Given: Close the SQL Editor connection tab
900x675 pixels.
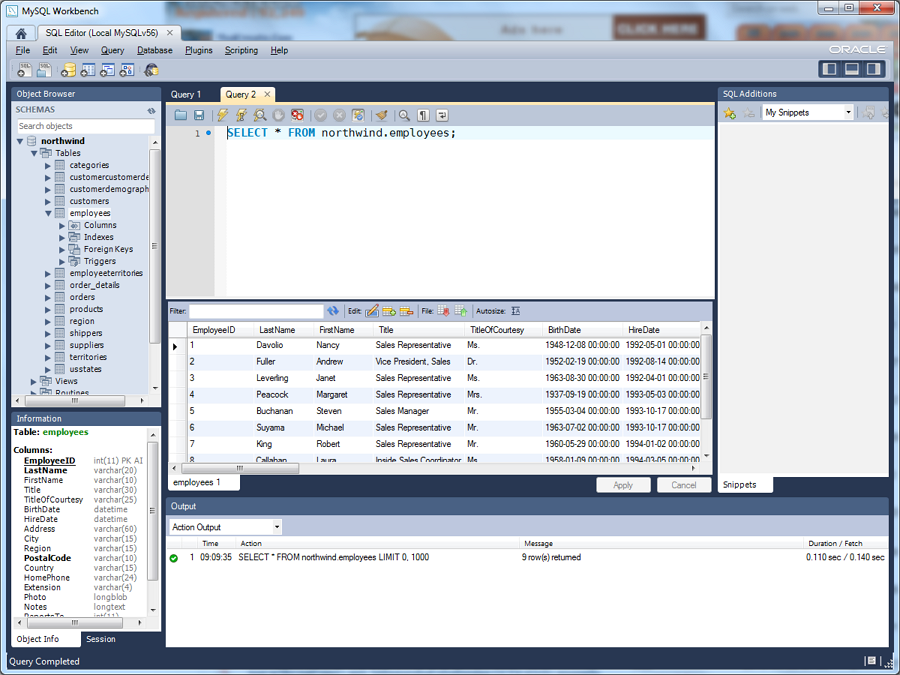Looking at the screenshot, I should point(170,33).
